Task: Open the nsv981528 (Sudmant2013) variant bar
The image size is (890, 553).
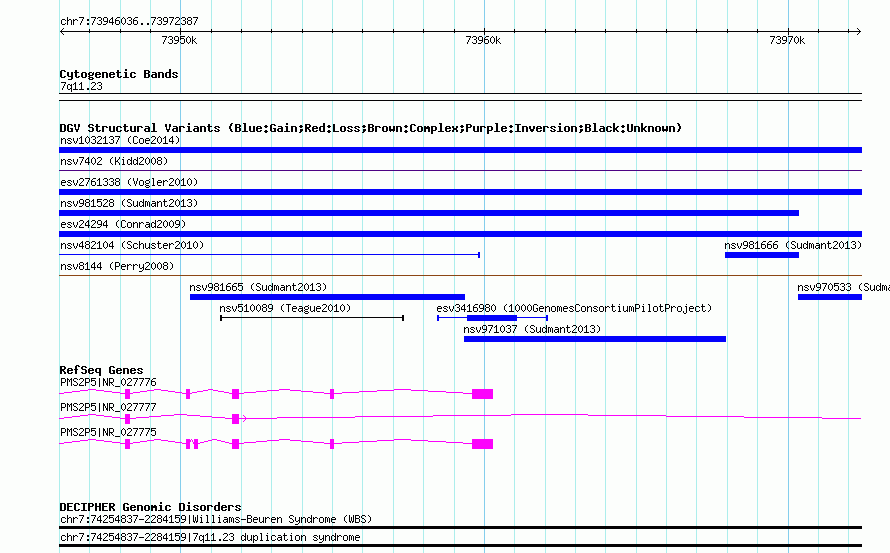Action: click(429, 213)
